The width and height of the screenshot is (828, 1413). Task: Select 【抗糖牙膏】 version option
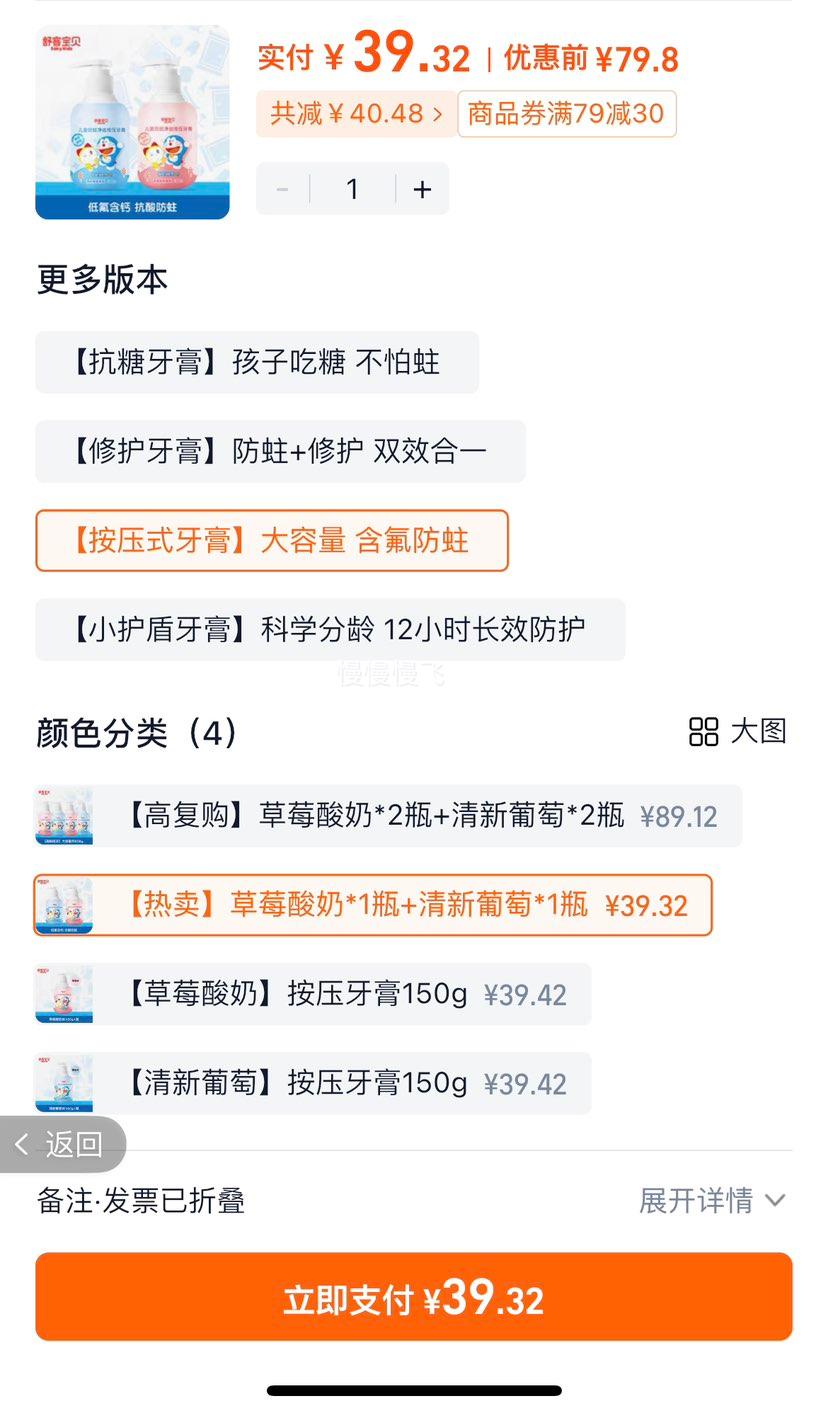point(257,362)
